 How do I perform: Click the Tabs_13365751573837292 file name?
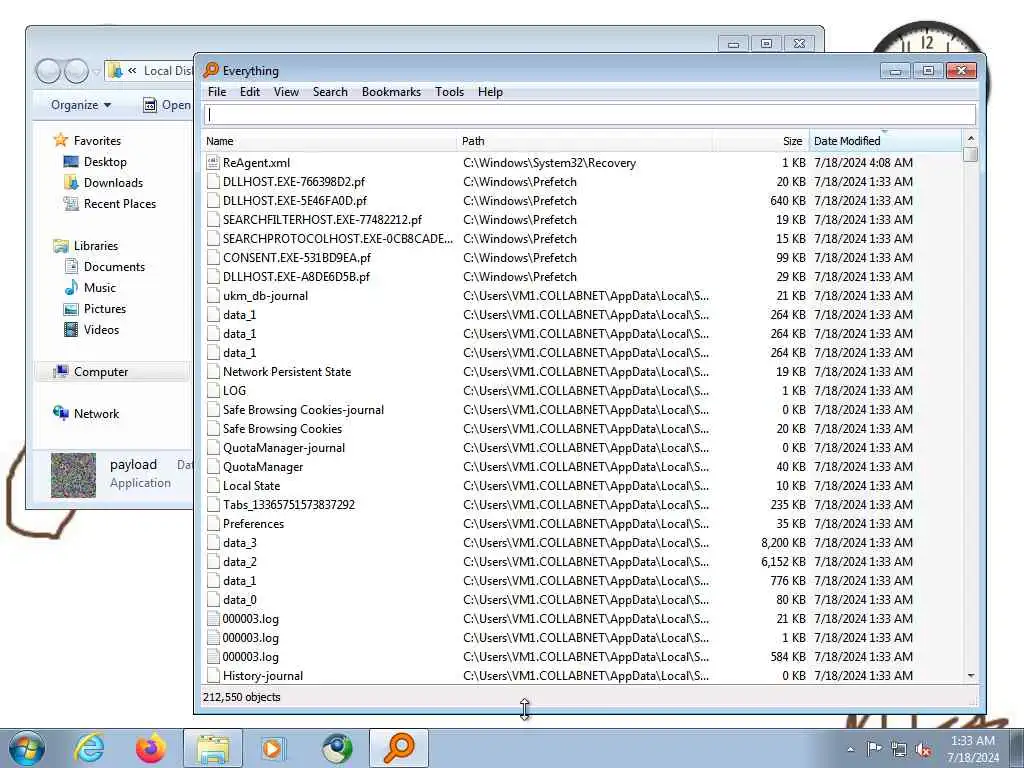click(289, 505)
